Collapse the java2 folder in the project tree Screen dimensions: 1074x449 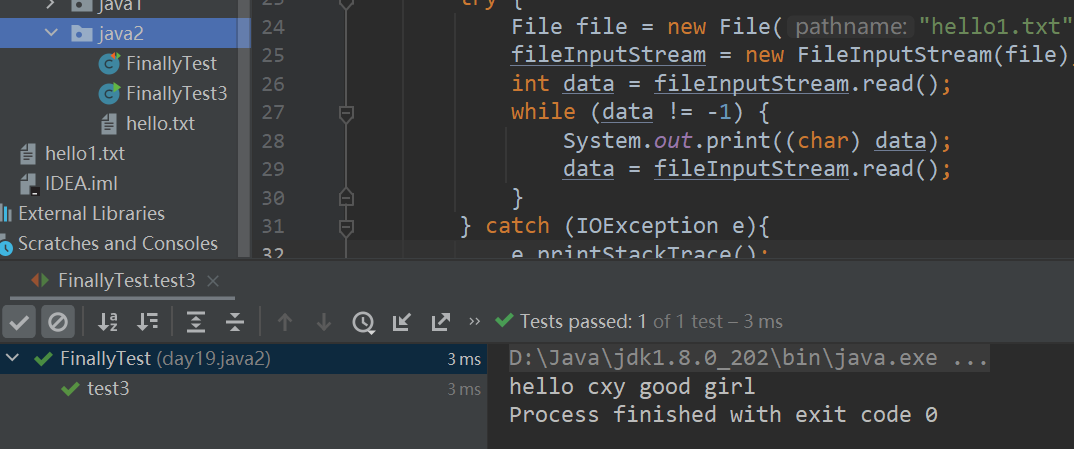pos(51,33)
